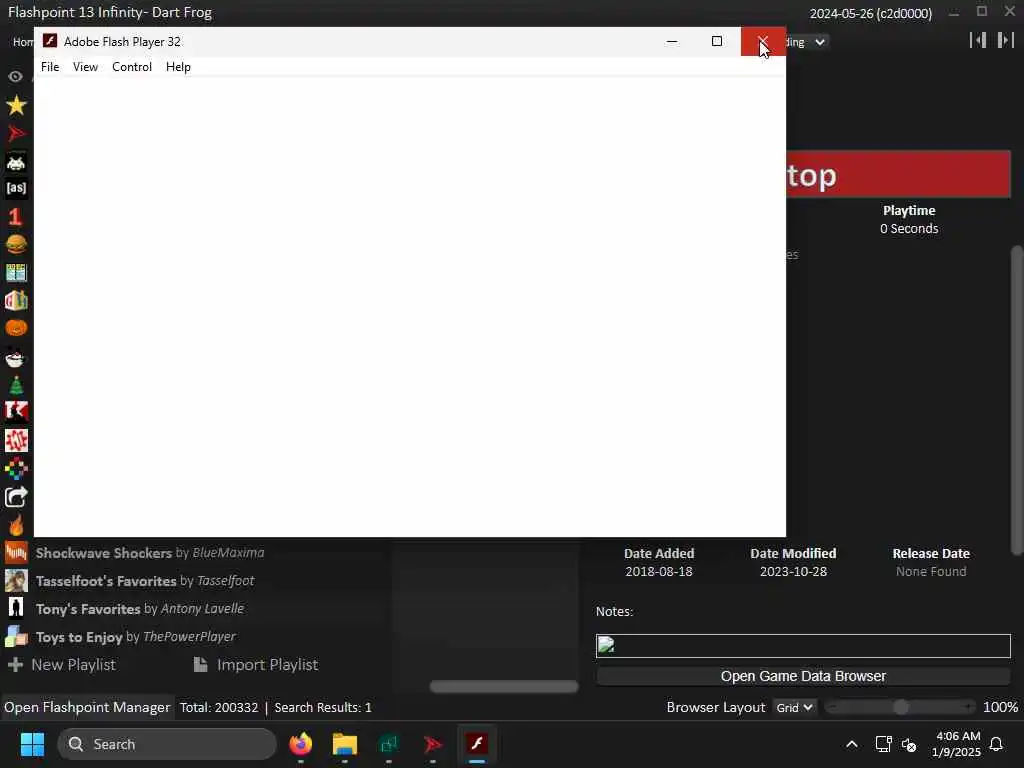
Task: Maximize the Adobe Flash Player window
Action: tap(716, 41)
